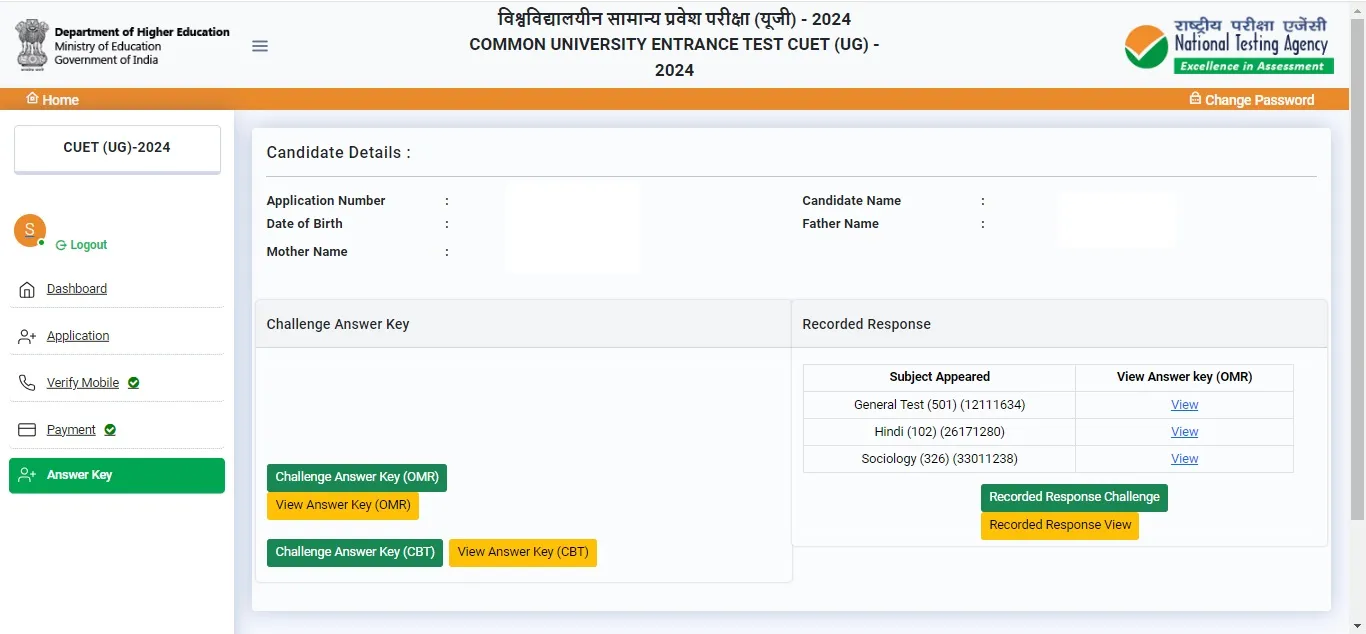Image resolution: width=1366 pixels, height=634 pixels.
Task: Click the General Test (501) (12111634) cell
Action: [939, 405]
